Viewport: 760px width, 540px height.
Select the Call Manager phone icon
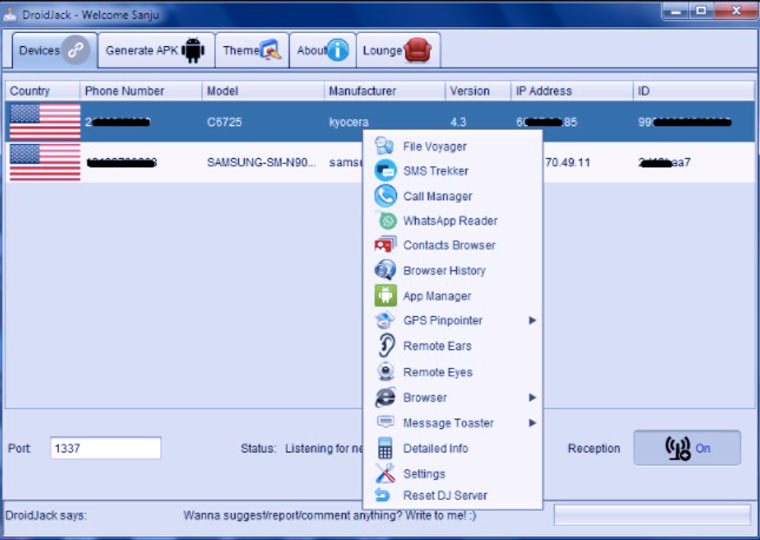coord(385,196)
